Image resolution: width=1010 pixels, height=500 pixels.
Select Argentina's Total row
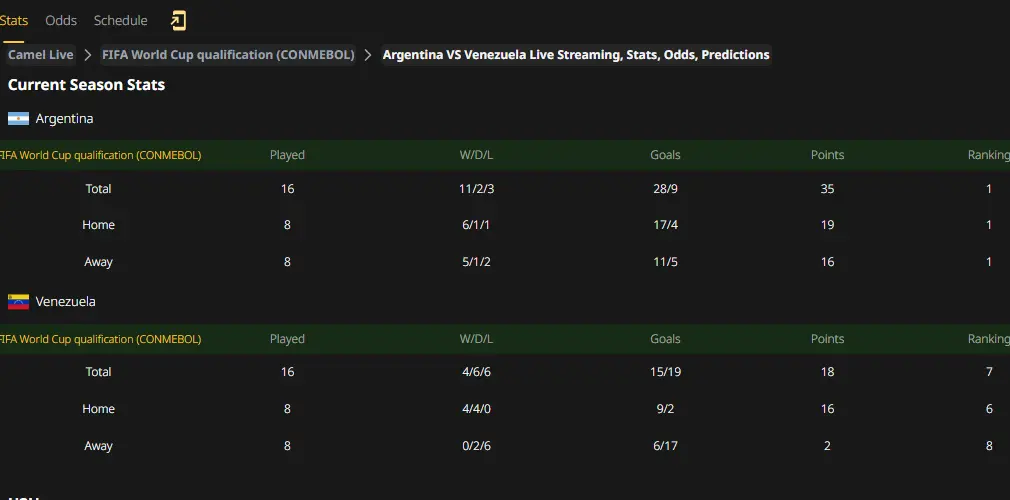click(x=505, y=189)
